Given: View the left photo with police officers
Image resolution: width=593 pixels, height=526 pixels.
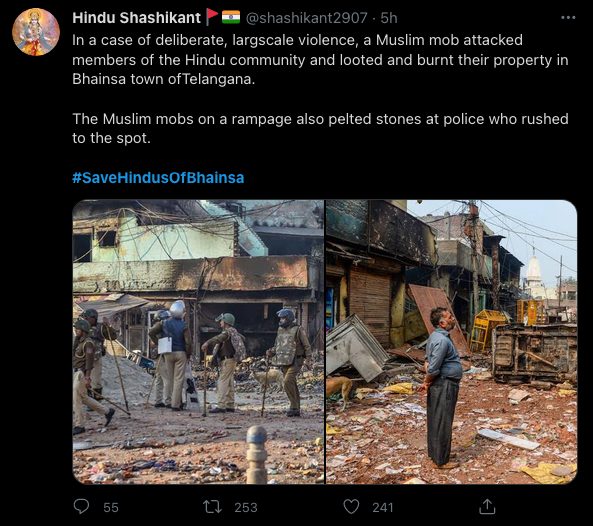Looking at the screenshot, I should point(198,342).
